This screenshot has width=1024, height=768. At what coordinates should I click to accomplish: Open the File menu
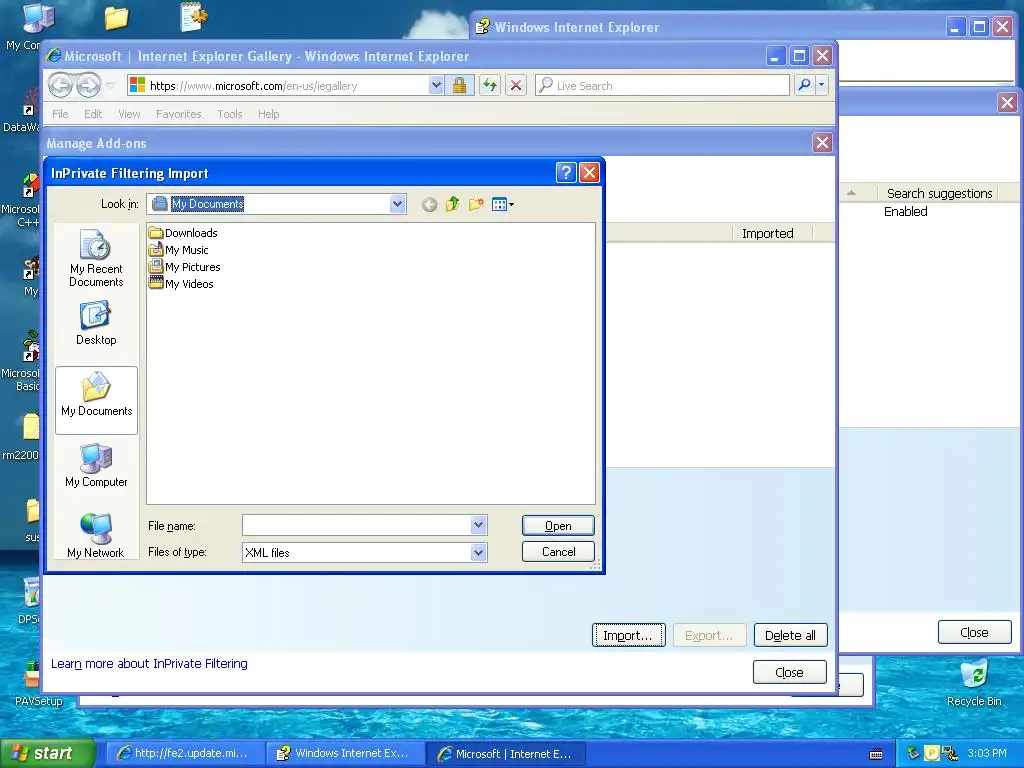[60, 114]
